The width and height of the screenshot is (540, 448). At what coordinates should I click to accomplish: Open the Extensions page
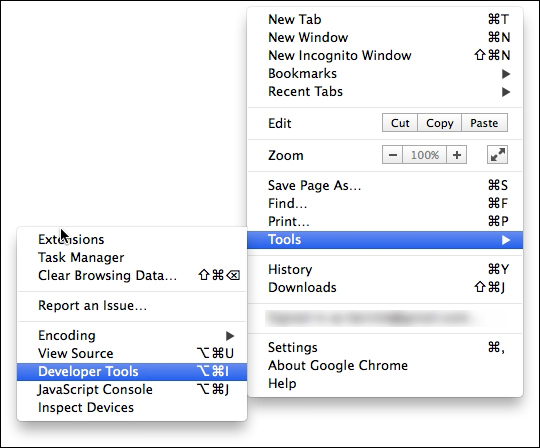132,239
